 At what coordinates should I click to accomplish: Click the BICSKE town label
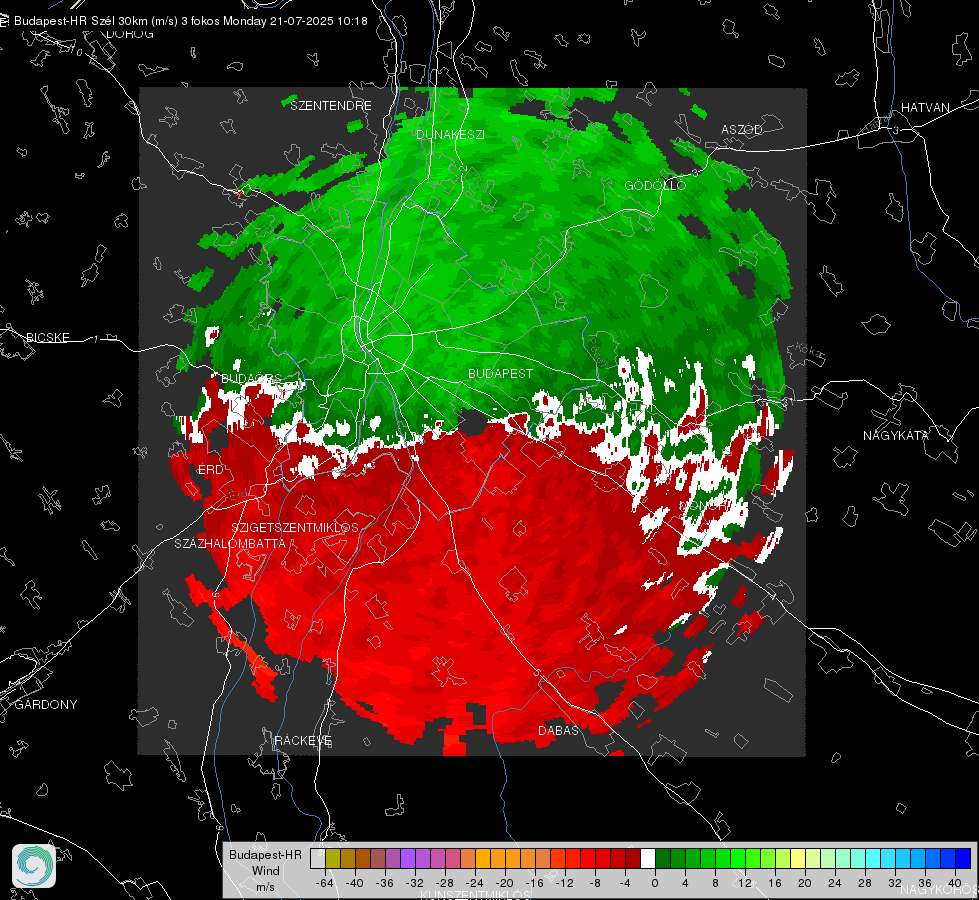47,337
